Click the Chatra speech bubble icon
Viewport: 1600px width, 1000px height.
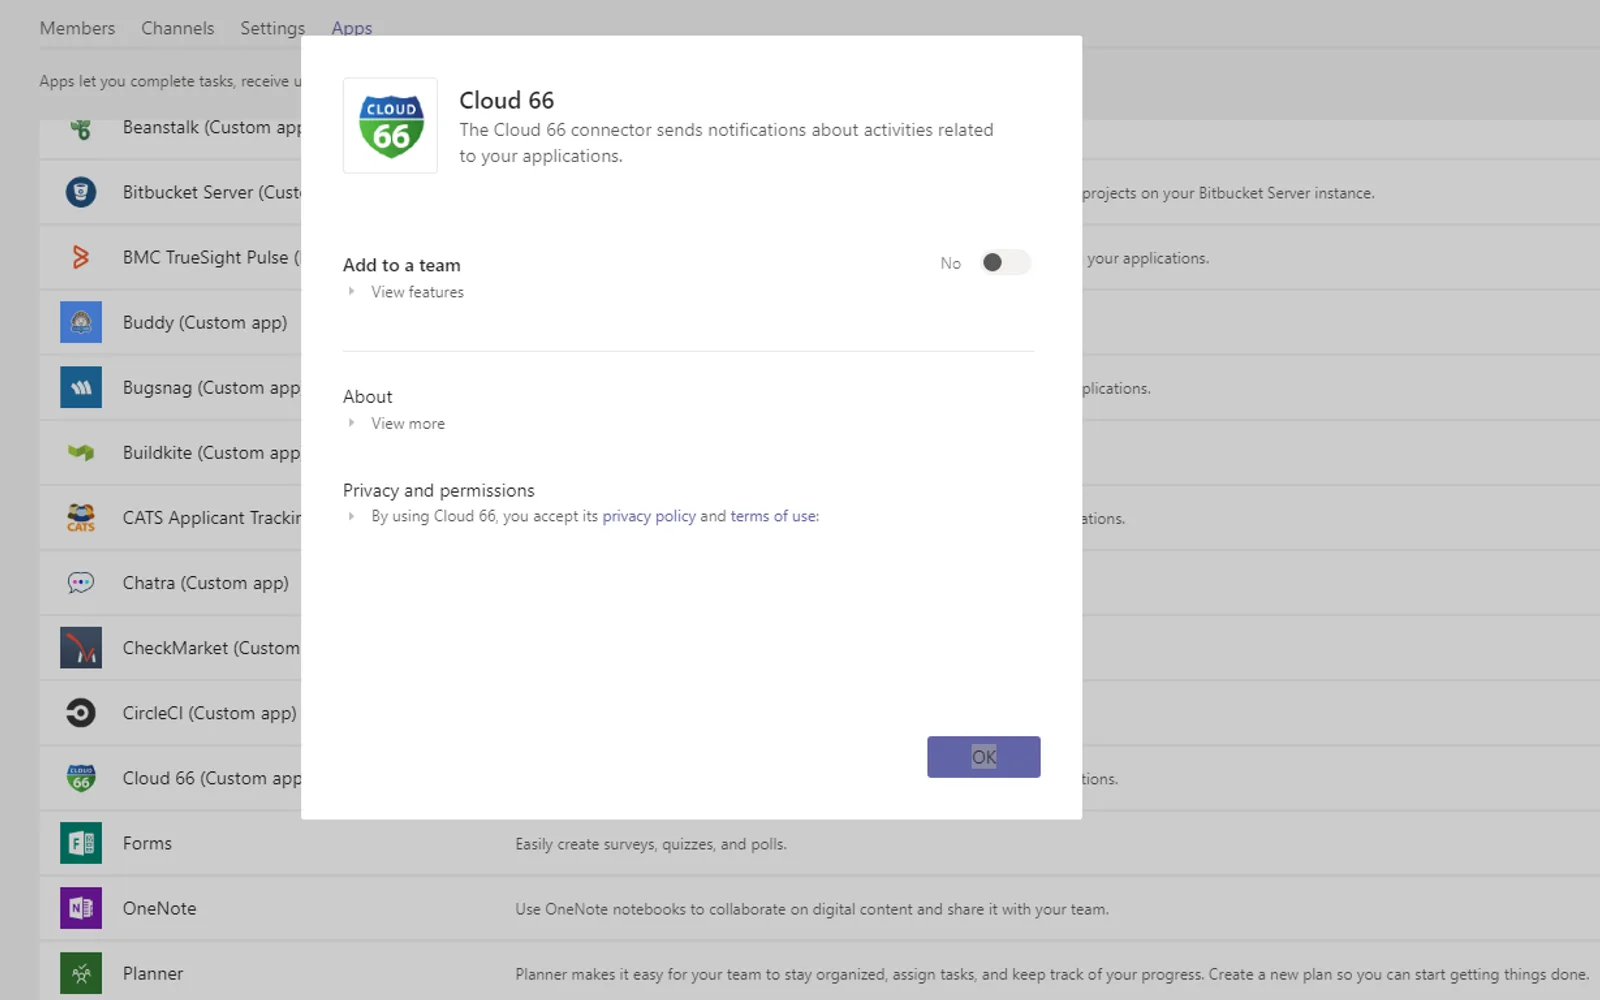[x=81, y=582]
